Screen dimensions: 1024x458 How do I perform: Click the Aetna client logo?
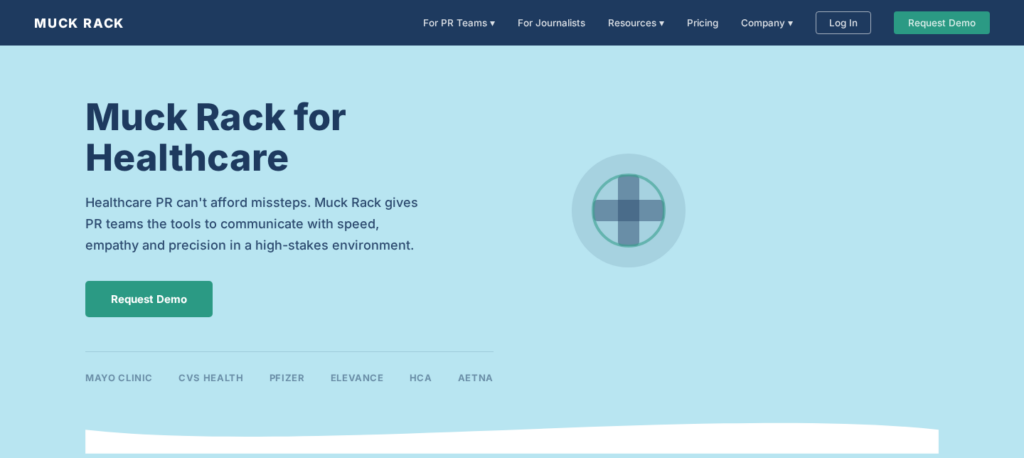tap(475, 378)
